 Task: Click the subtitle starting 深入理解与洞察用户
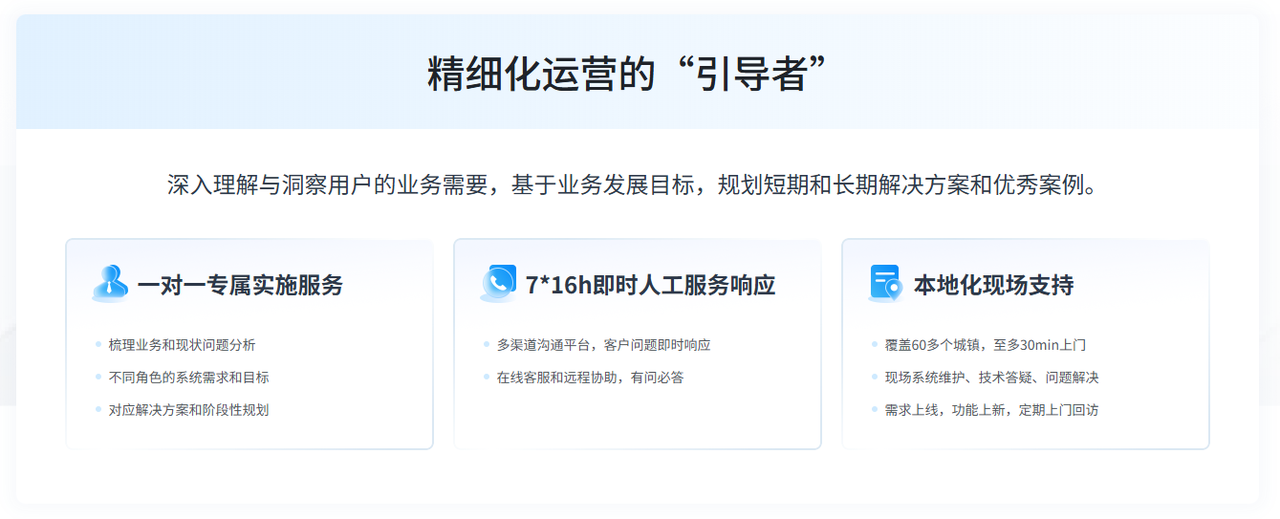coord(632,186)
